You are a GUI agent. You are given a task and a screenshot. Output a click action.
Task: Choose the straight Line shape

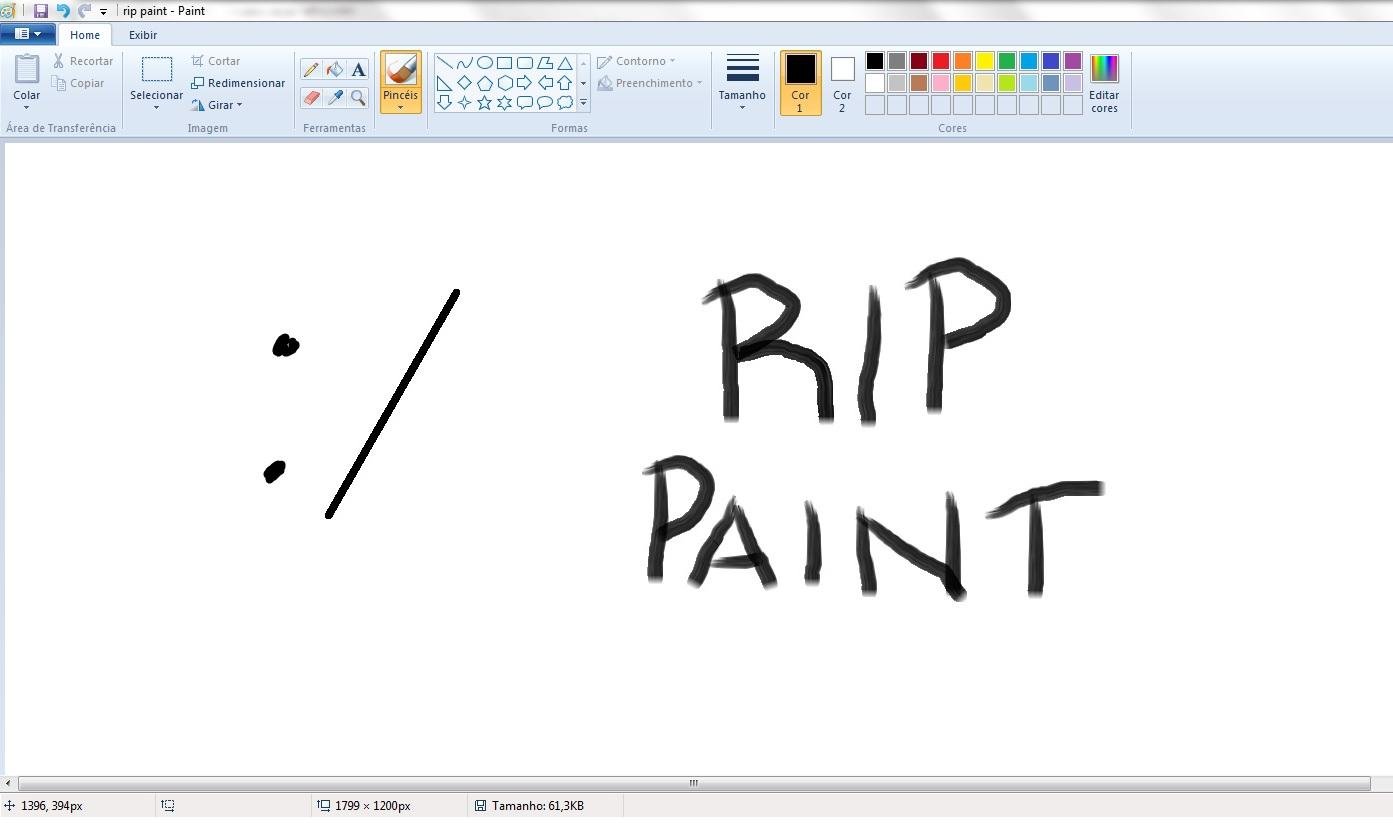(x=444, y=63)
